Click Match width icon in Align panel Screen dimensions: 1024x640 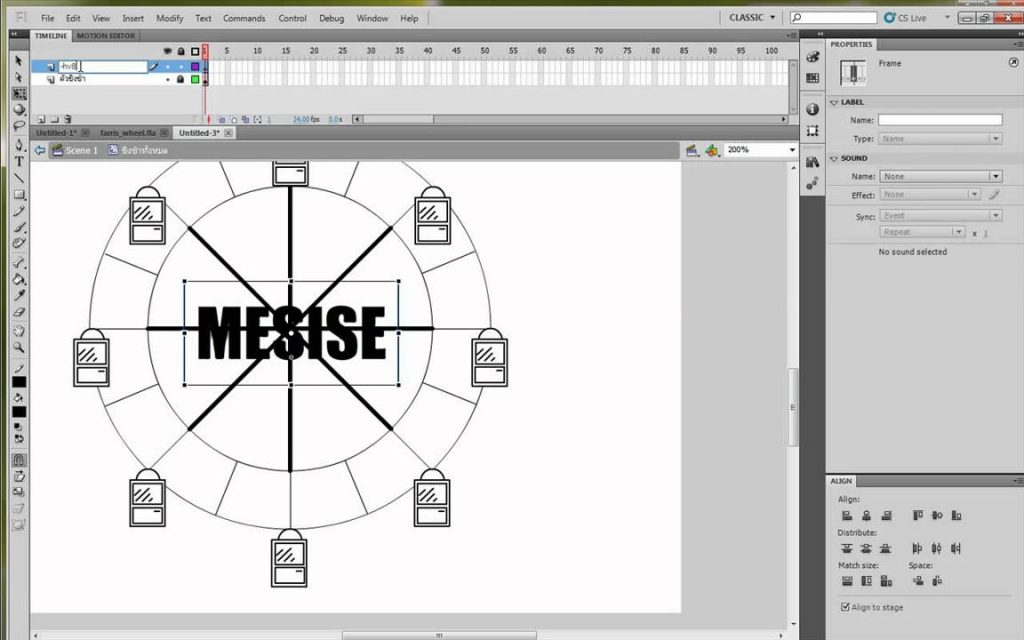[x=847, y=581]
